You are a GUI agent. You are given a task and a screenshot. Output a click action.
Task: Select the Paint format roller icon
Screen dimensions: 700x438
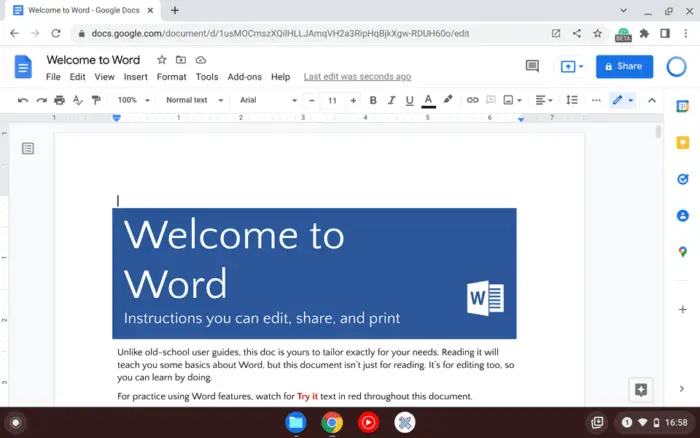pos(96,100)
